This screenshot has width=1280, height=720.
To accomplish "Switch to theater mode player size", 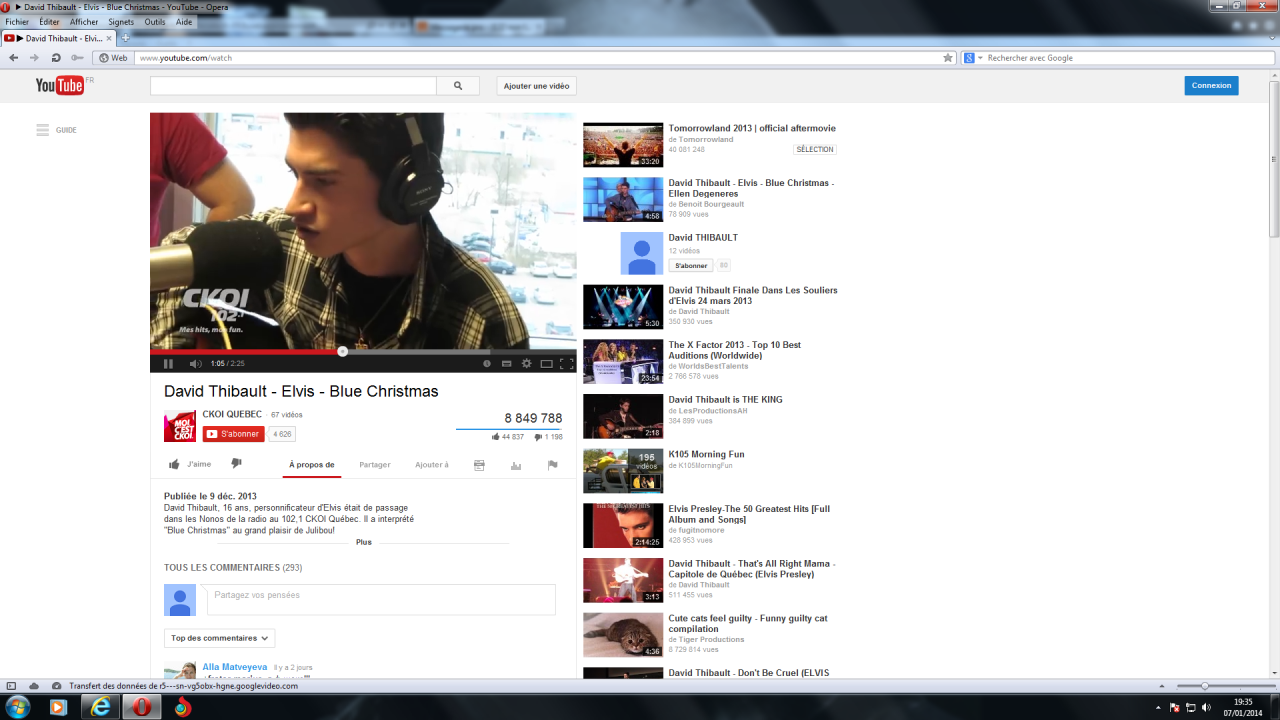I will click(x=547, y=364).
